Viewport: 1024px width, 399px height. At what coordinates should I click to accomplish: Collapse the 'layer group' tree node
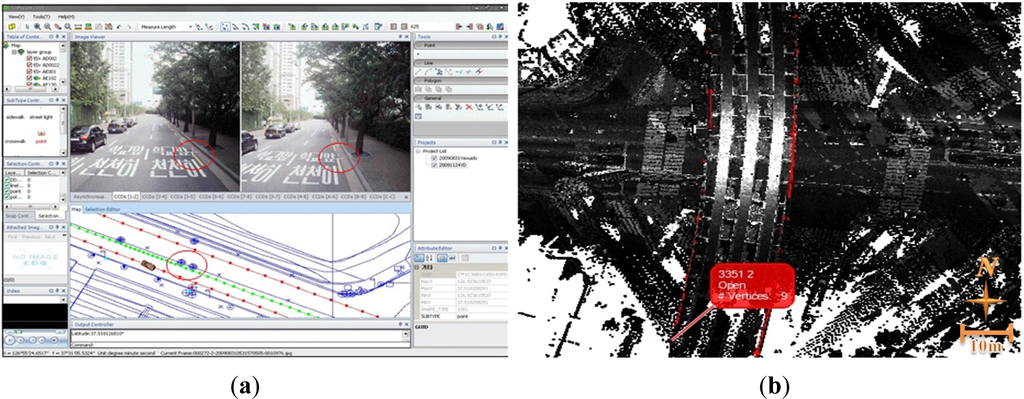tap(14, 52)
